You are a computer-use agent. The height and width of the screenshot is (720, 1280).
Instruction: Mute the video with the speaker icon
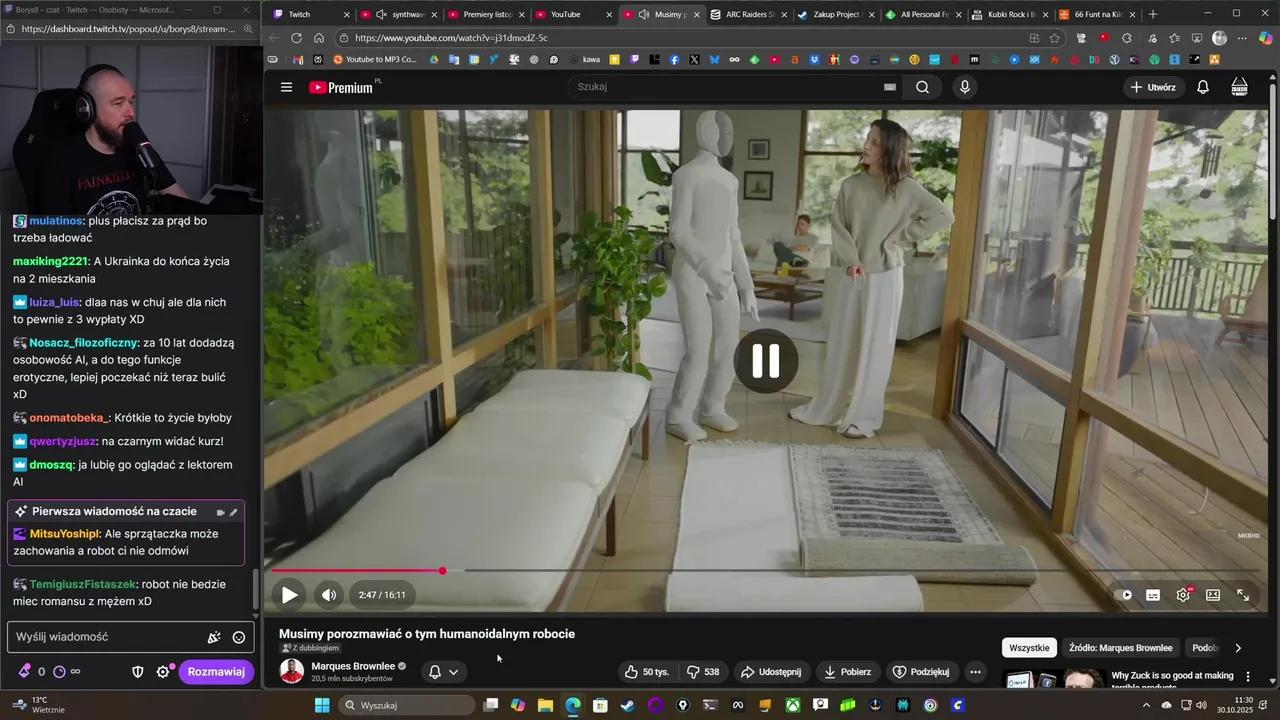[x=329, y=595]
